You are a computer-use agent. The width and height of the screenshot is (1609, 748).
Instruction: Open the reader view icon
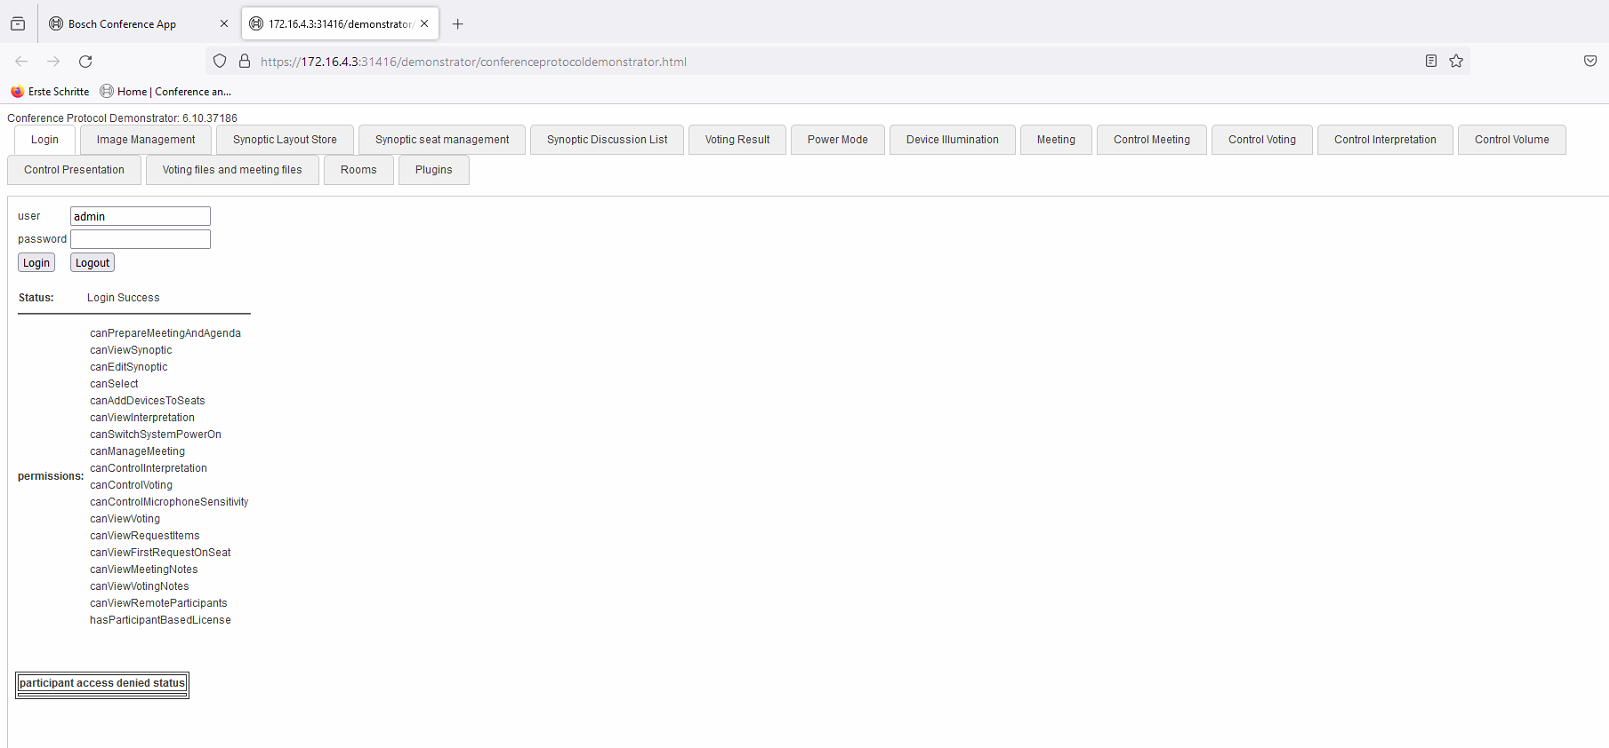[x=1431, y=61]
